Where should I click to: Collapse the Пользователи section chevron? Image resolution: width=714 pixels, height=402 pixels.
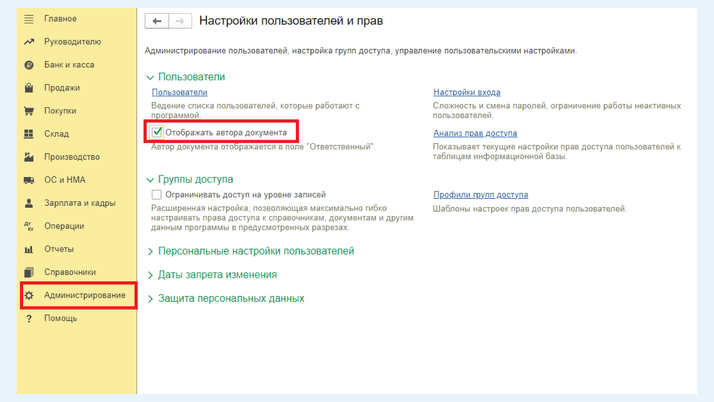(x=150, y=77)
